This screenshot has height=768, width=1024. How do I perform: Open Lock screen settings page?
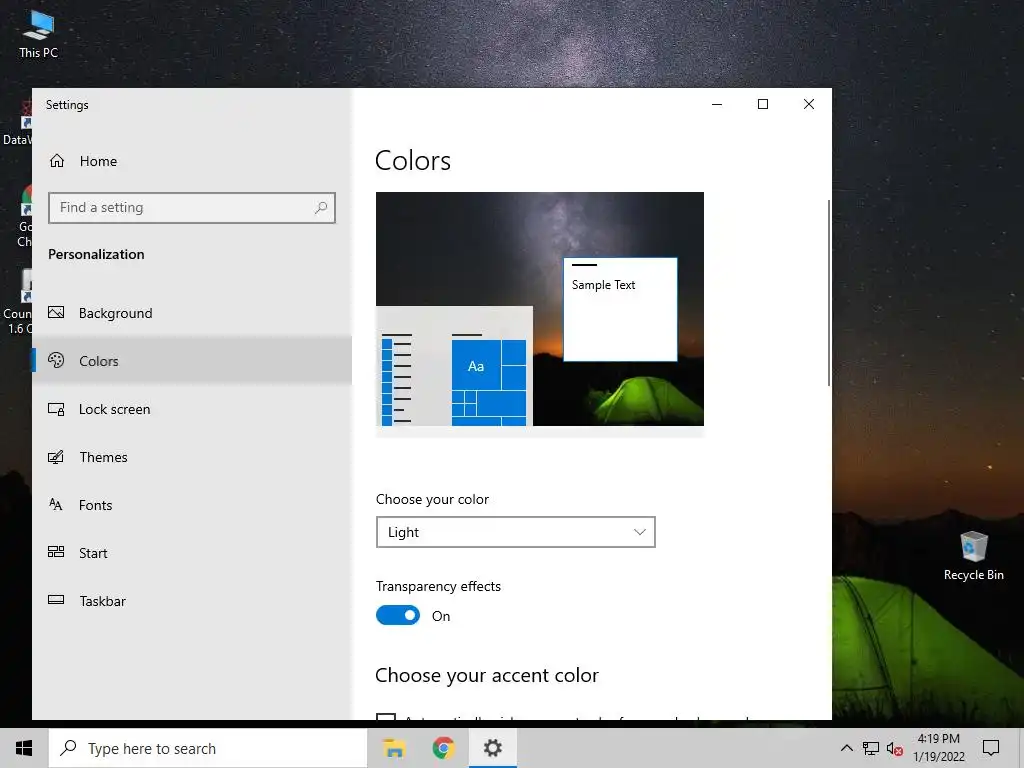point(192,409)
